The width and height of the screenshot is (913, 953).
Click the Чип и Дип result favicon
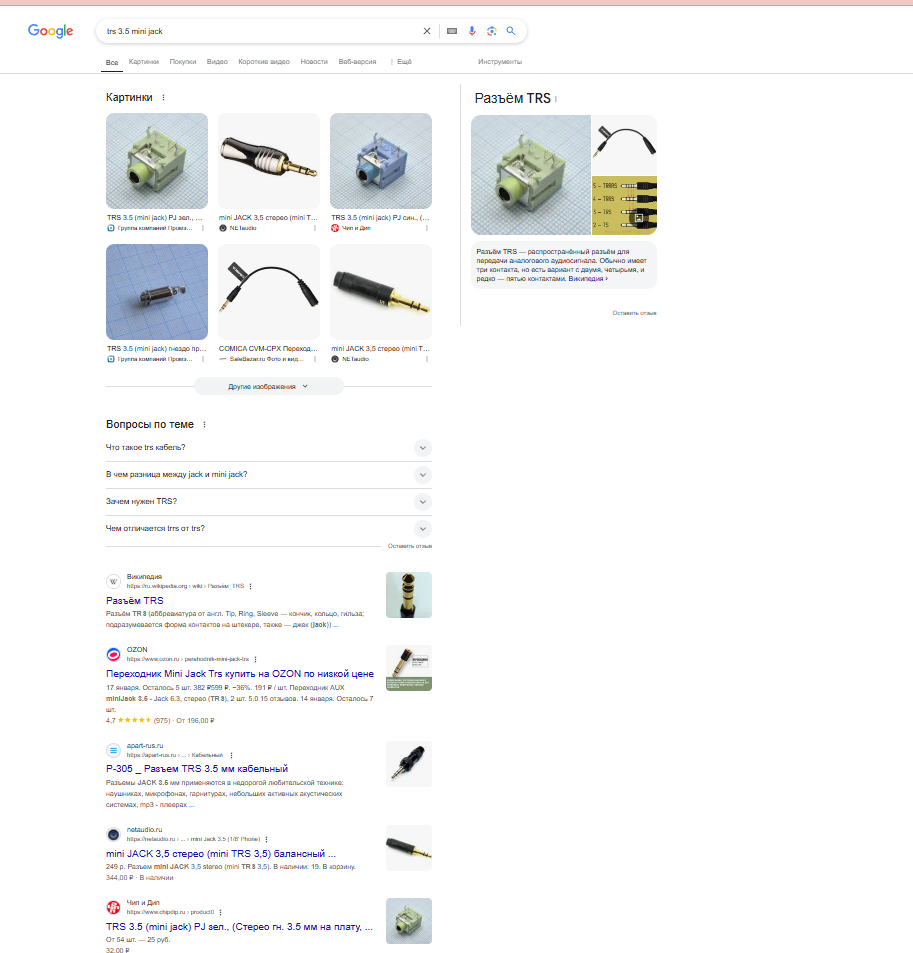point(114,907)
